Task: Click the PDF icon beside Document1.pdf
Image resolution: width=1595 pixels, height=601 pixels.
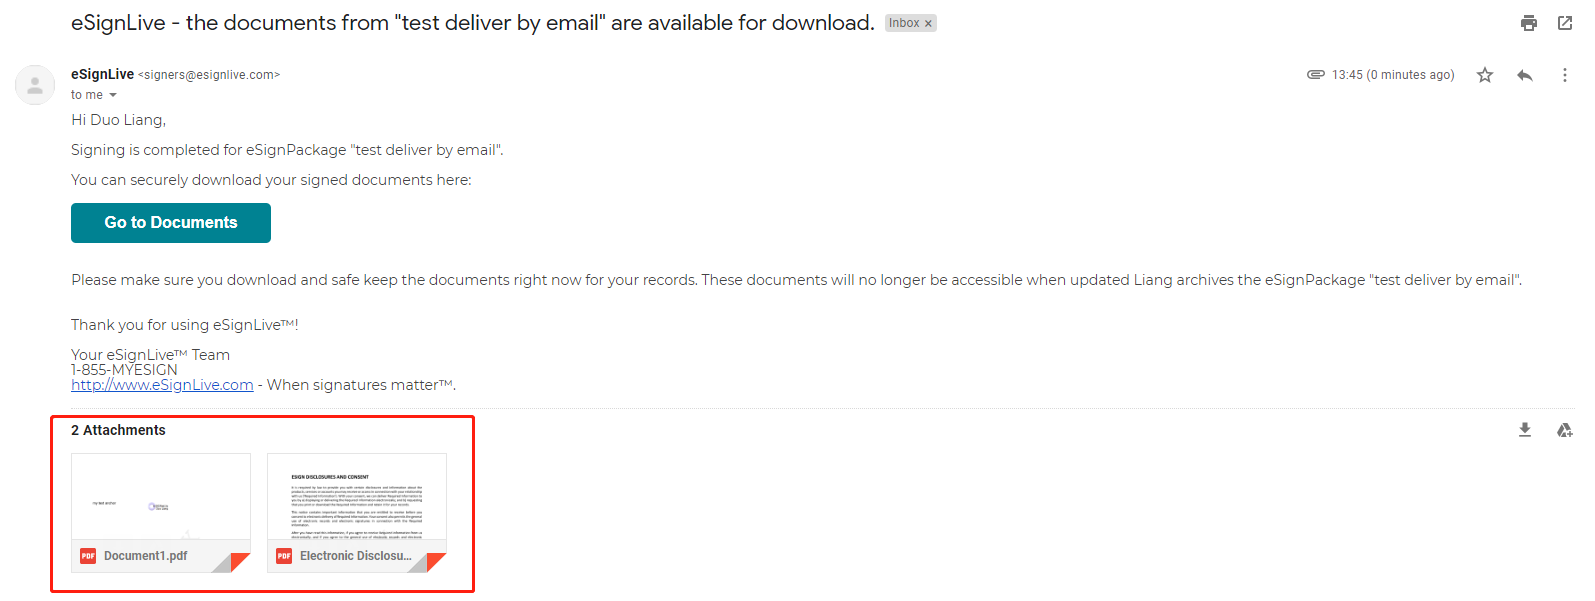Action: (x=88, y=556)
